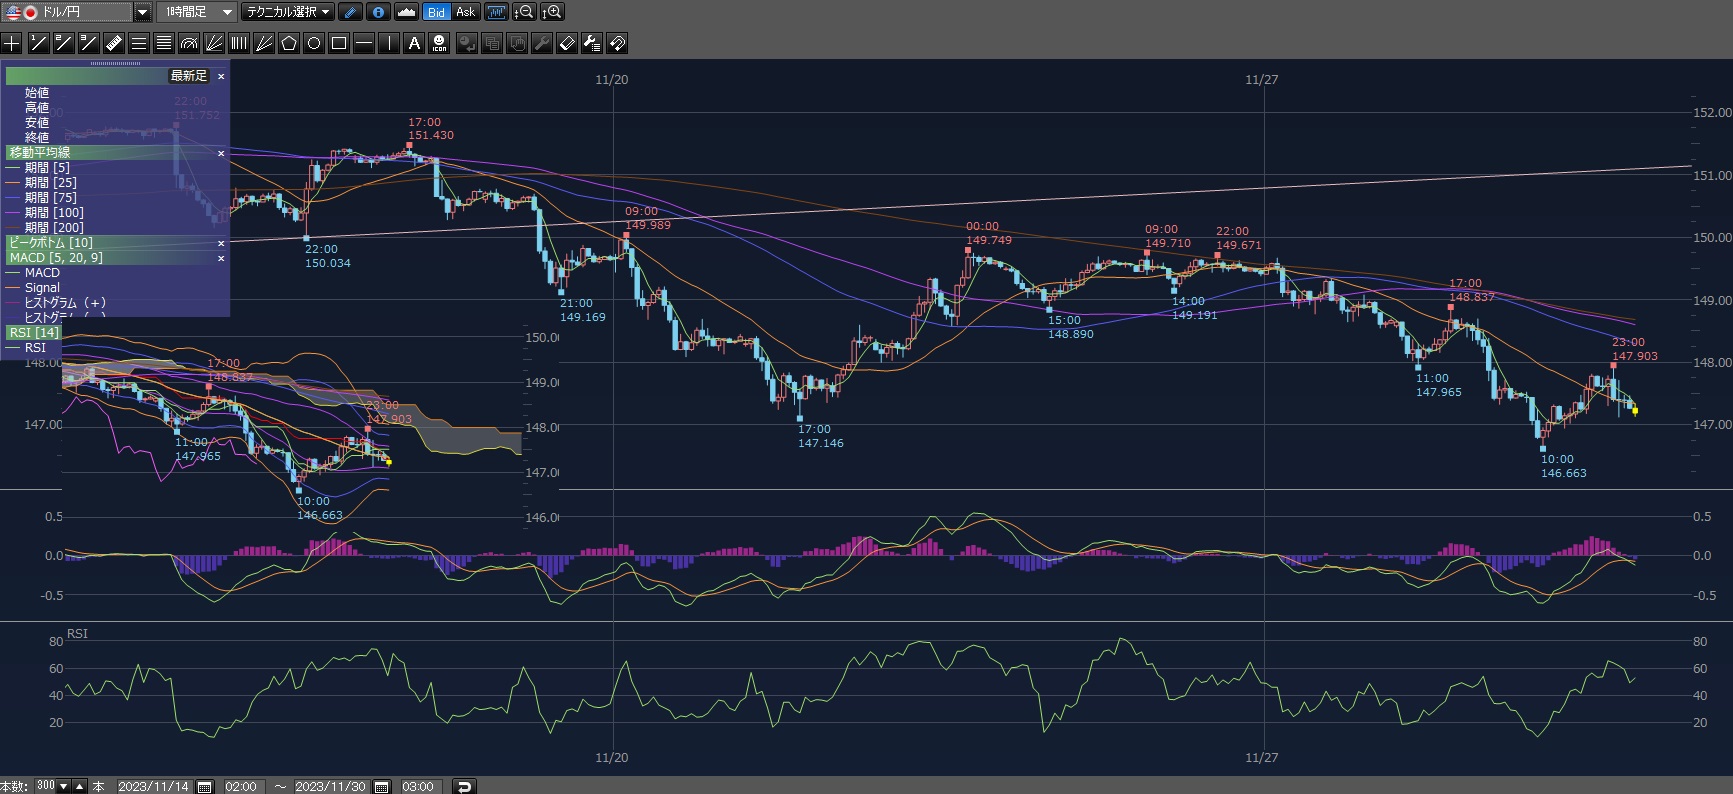Open the start date calendar picker
Viewport: 1733px width, 794px height.
(x=204, y=787)
